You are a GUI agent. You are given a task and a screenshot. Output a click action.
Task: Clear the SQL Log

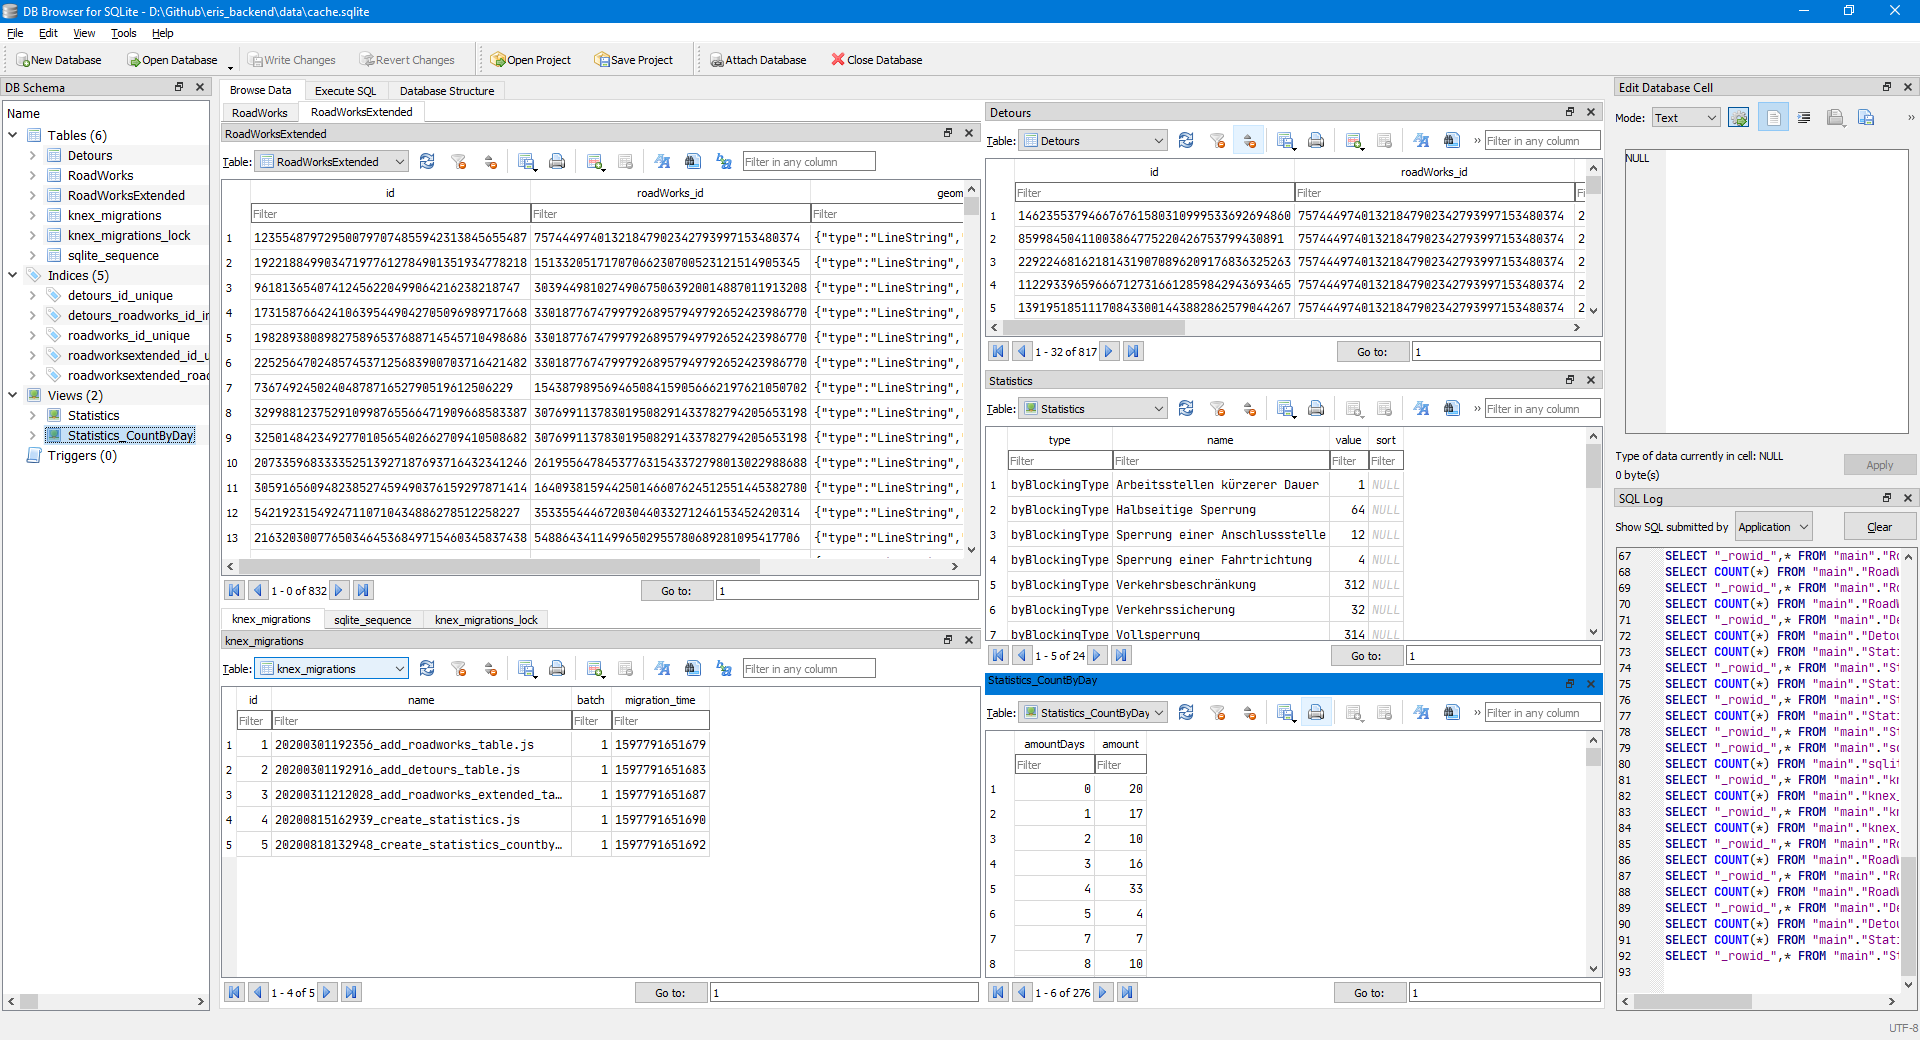[1880, 526]
